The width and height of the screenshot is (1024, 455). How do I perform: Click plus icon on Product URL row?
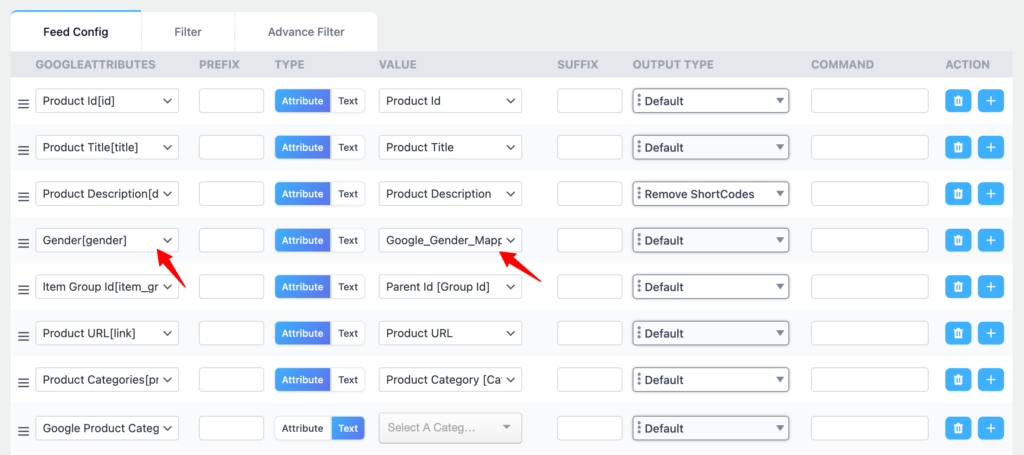click(x=990, y=333)
